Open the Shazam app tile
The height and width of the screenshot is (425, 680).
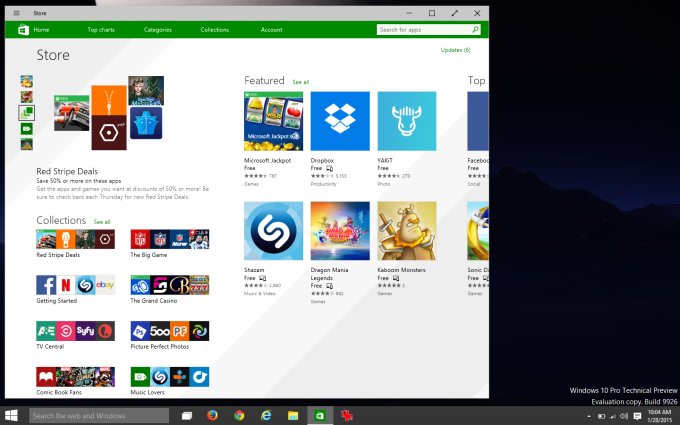(274, 231)
